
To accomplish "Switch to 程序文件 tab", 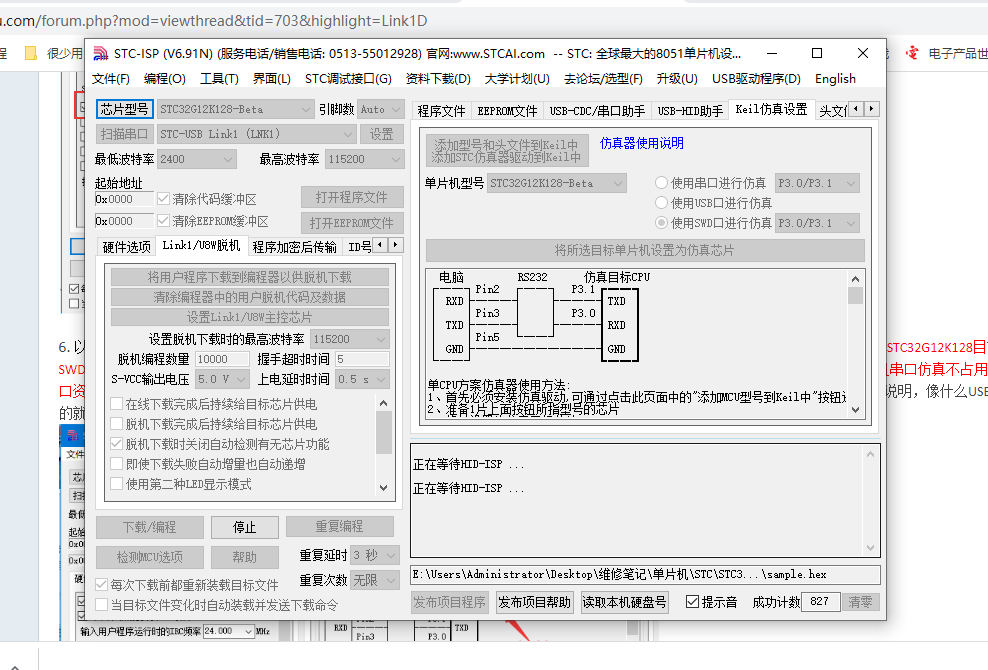I will (x=441, y=111).
